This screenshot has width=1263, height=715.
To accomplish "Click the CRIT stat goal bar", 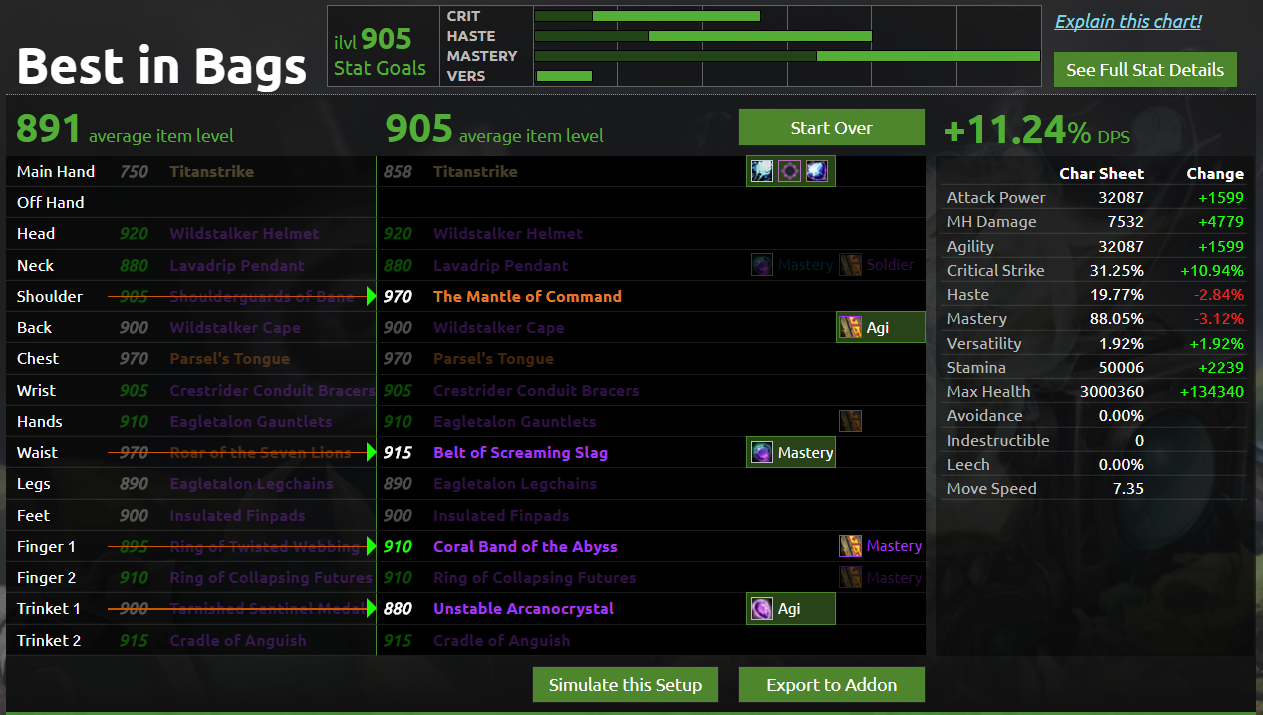I will (x=647, y=16).
